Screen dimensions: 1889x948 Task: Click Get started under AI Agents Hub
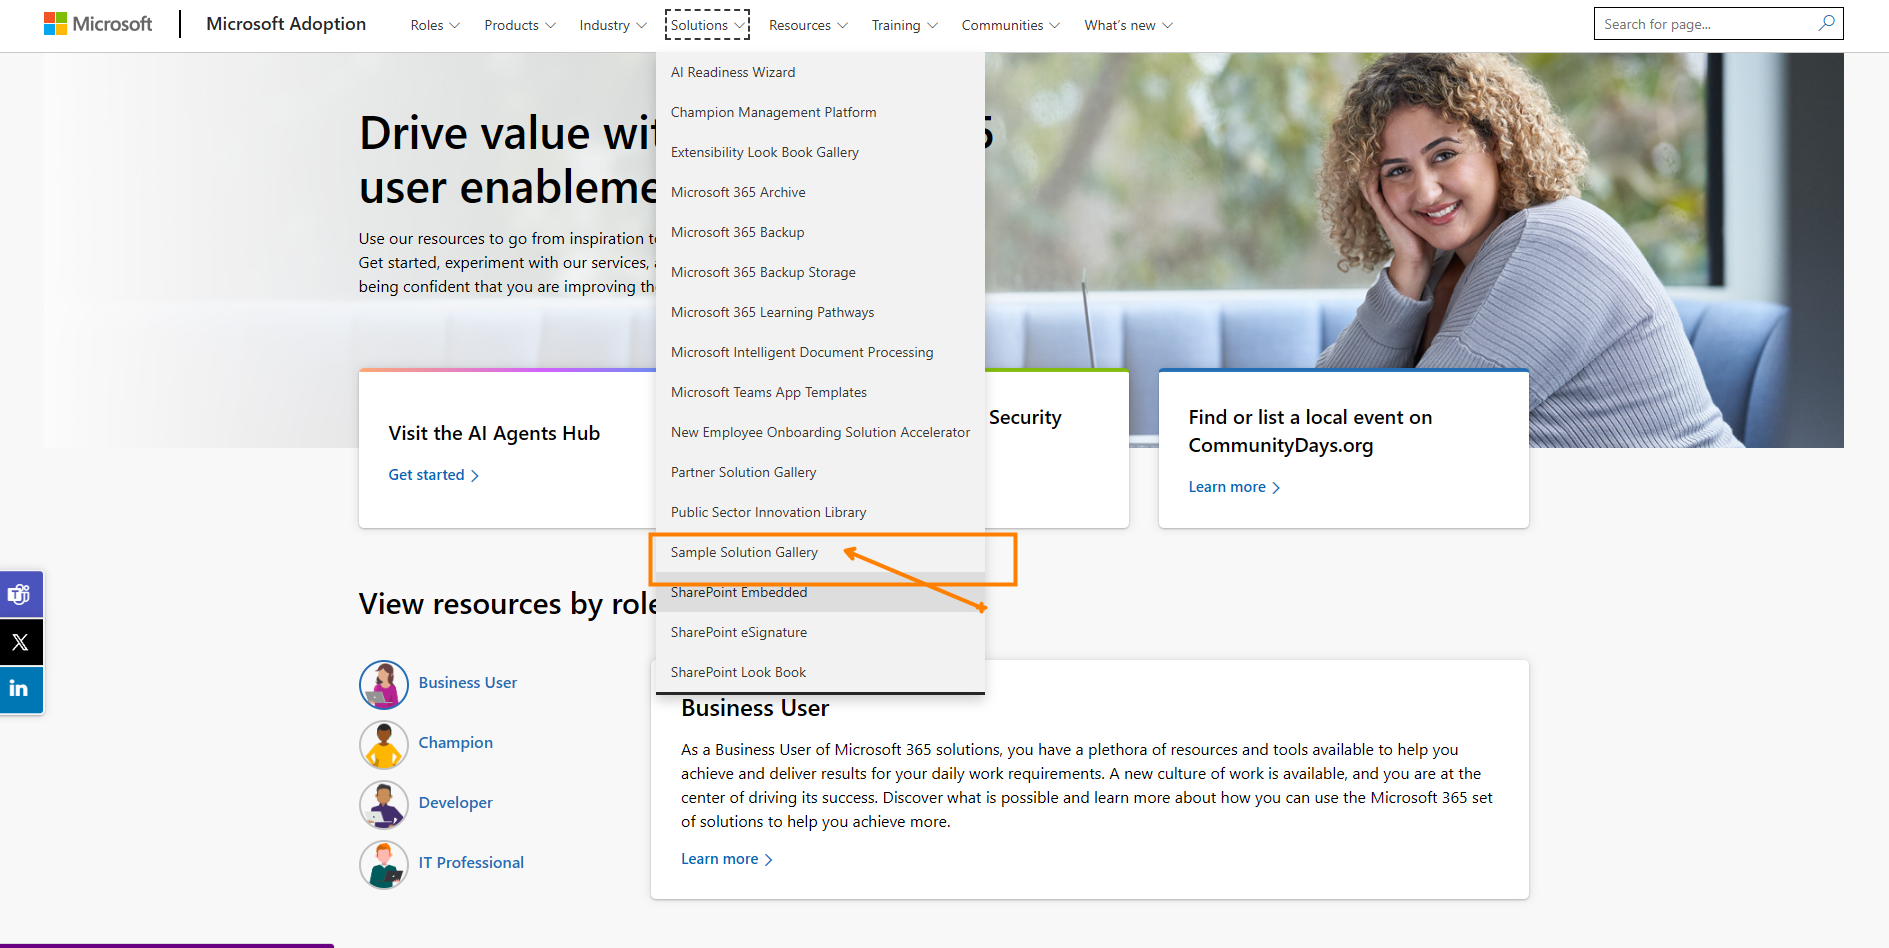pyautogui.click(x=433, y=475)
